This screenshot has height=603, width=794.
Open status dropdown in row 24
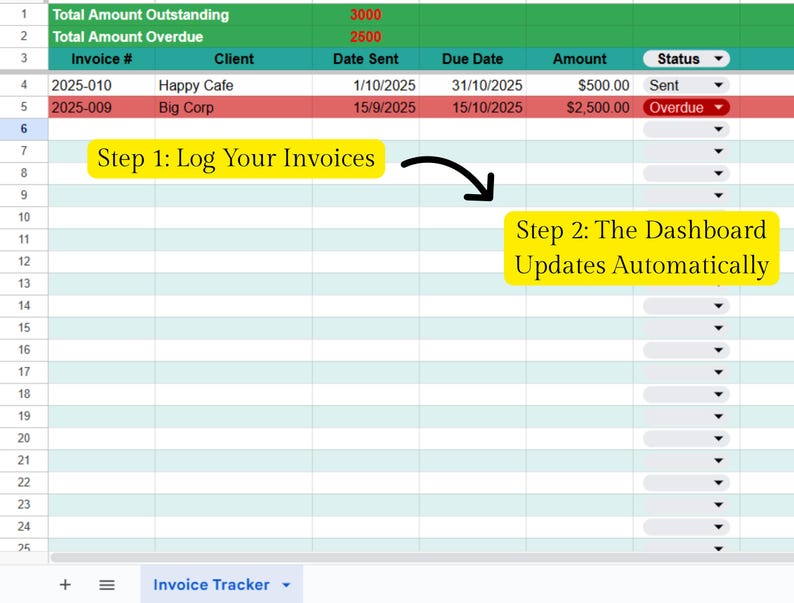click(x=686, y=527)
